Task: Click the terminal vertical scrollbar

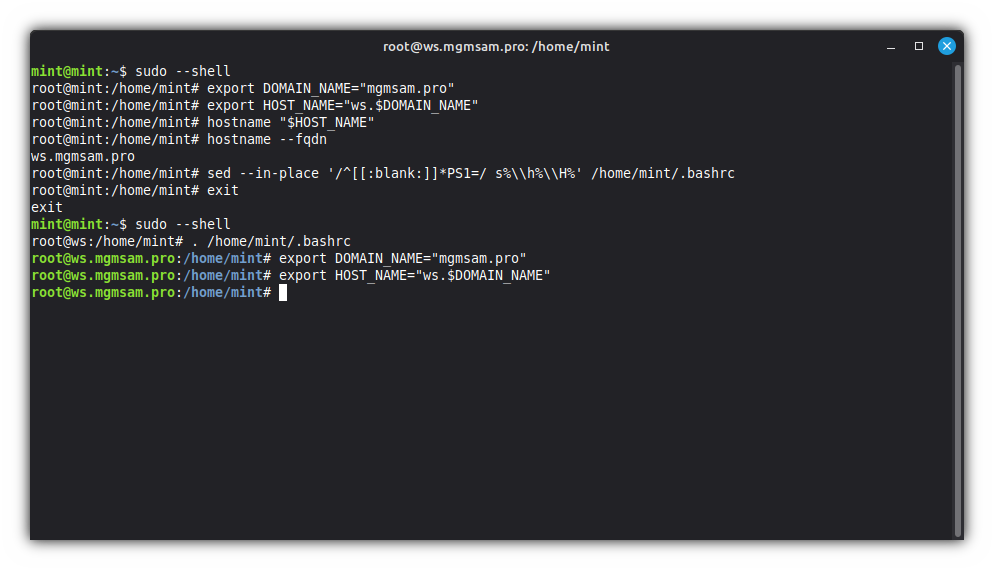Action: point(958,300)
